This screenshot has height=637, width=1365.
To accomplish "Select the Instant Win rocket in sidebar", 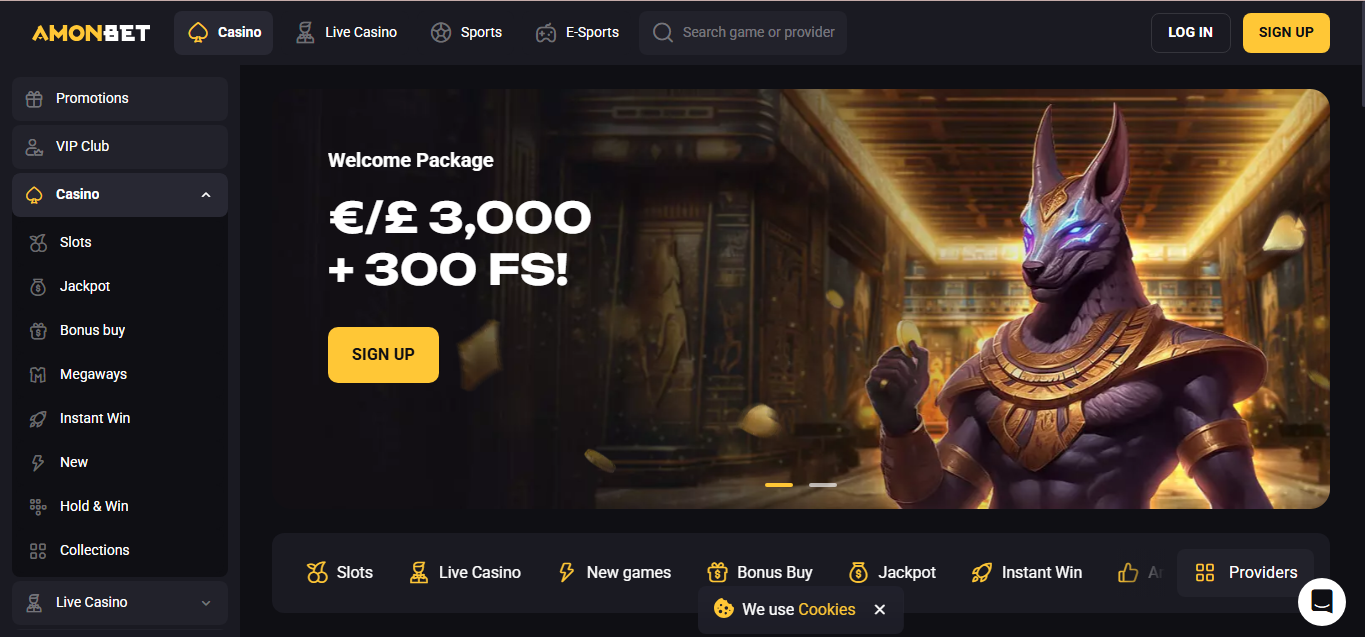I will pos(38,418).
